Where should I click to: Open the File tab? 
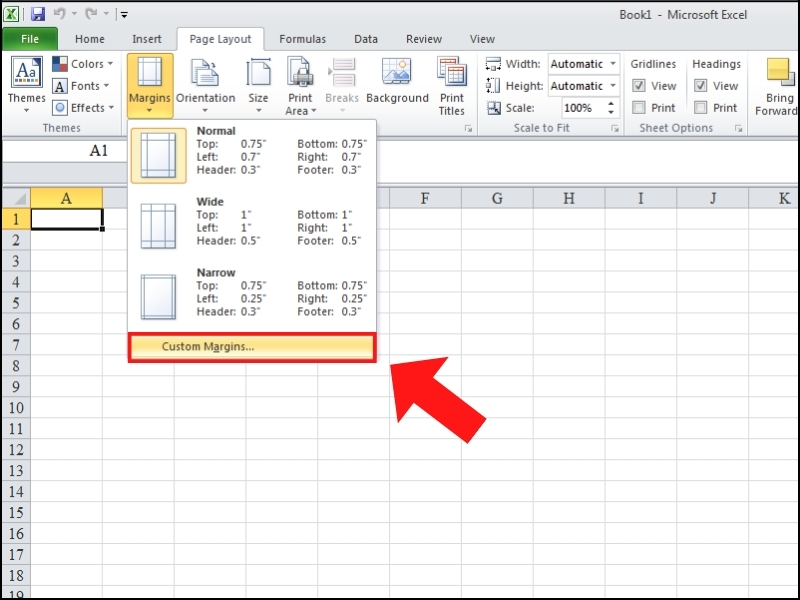coord(30,39)
